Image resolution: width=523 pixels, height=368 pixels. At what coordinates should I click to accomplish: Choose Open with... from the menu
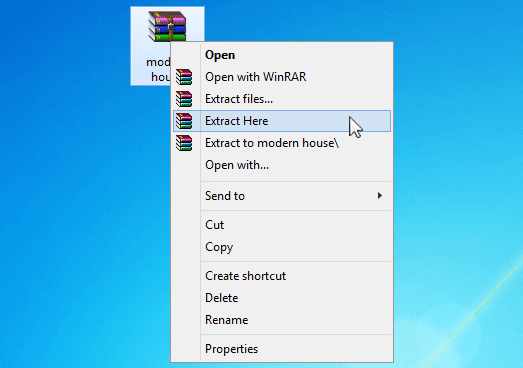tap(237, 165)
